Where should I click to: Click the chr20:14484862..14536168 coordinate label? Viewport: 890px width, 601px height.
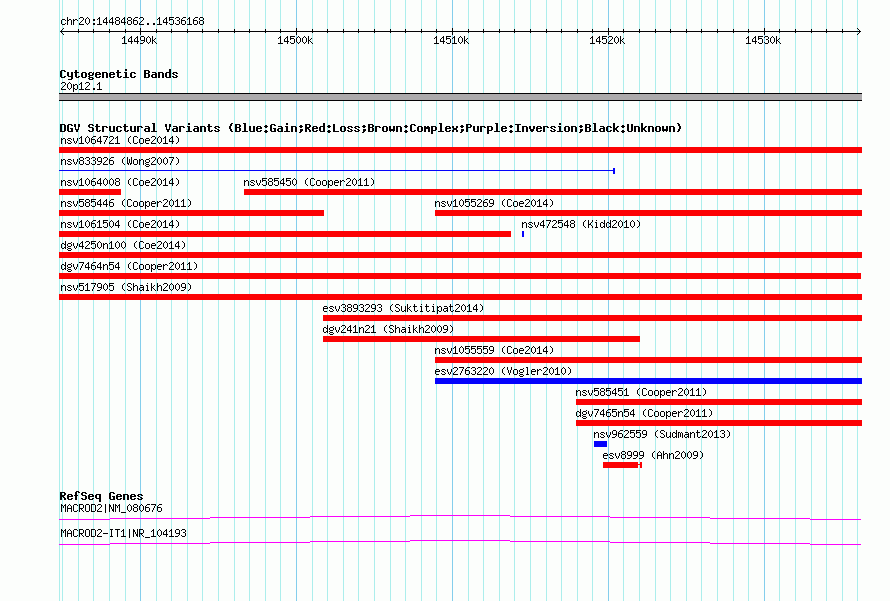click(132, 22)
